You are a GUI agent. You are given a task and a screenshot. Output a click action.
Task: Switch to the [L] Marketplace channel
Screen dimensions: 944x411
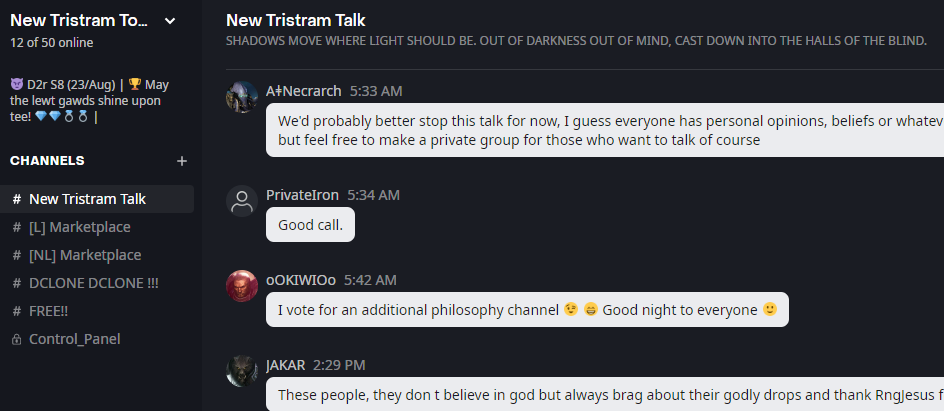coord(79,227)
